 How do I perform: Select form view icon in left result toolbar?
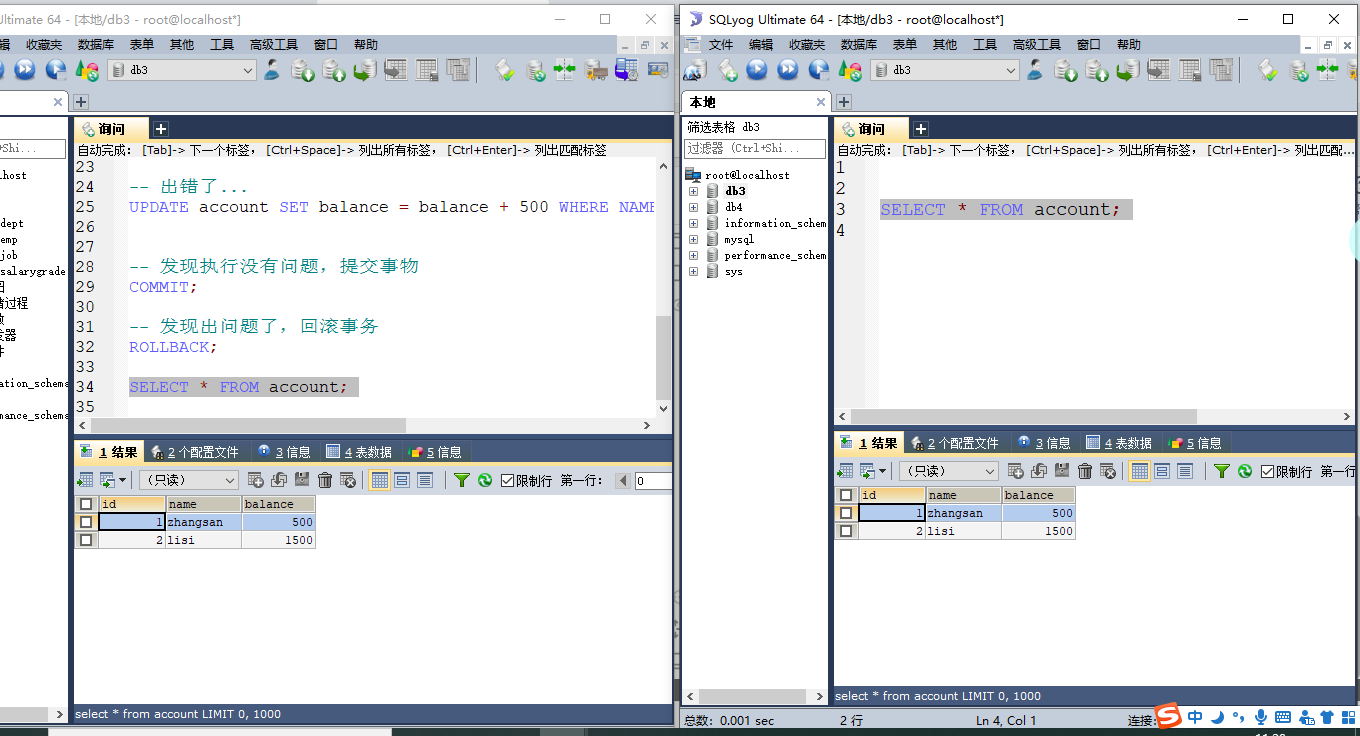402,480
